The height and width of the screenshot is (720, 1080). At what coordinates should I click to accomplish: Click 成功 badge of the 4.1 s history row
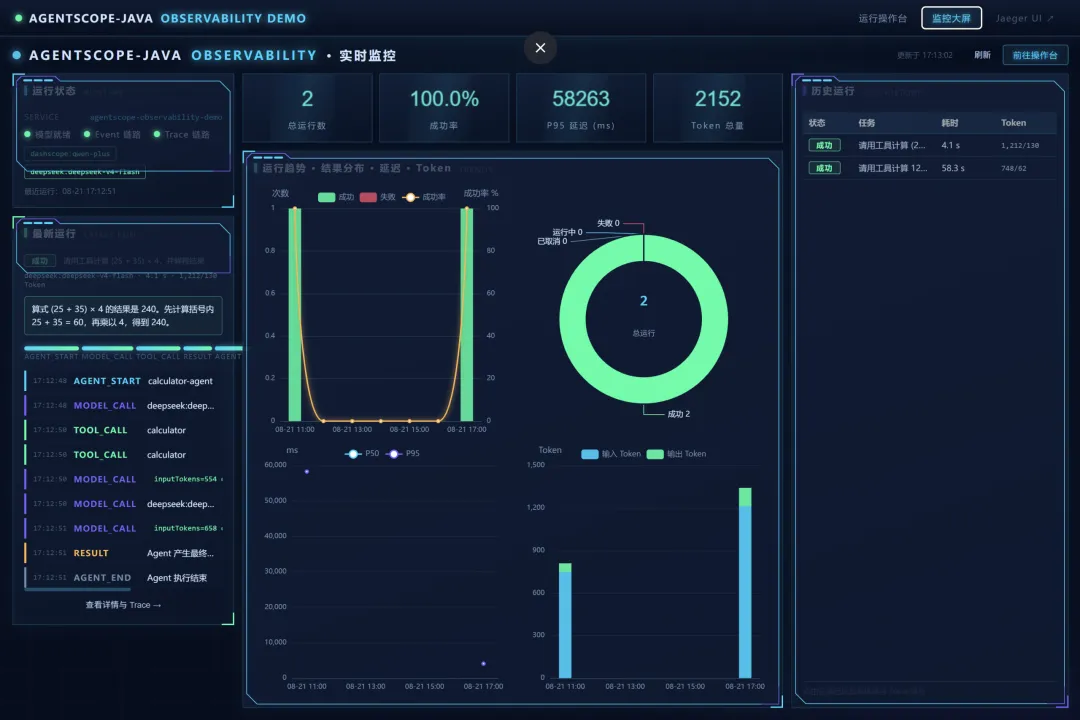pyautogui.click(x=824, y=145)
